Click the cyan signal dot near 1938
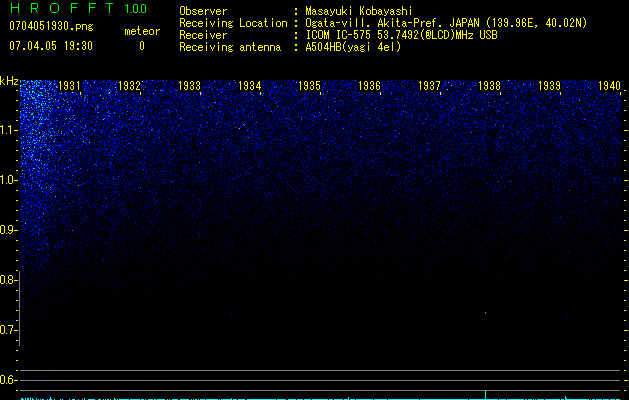Viewport: 629px width, 400px height. point(485,313)
